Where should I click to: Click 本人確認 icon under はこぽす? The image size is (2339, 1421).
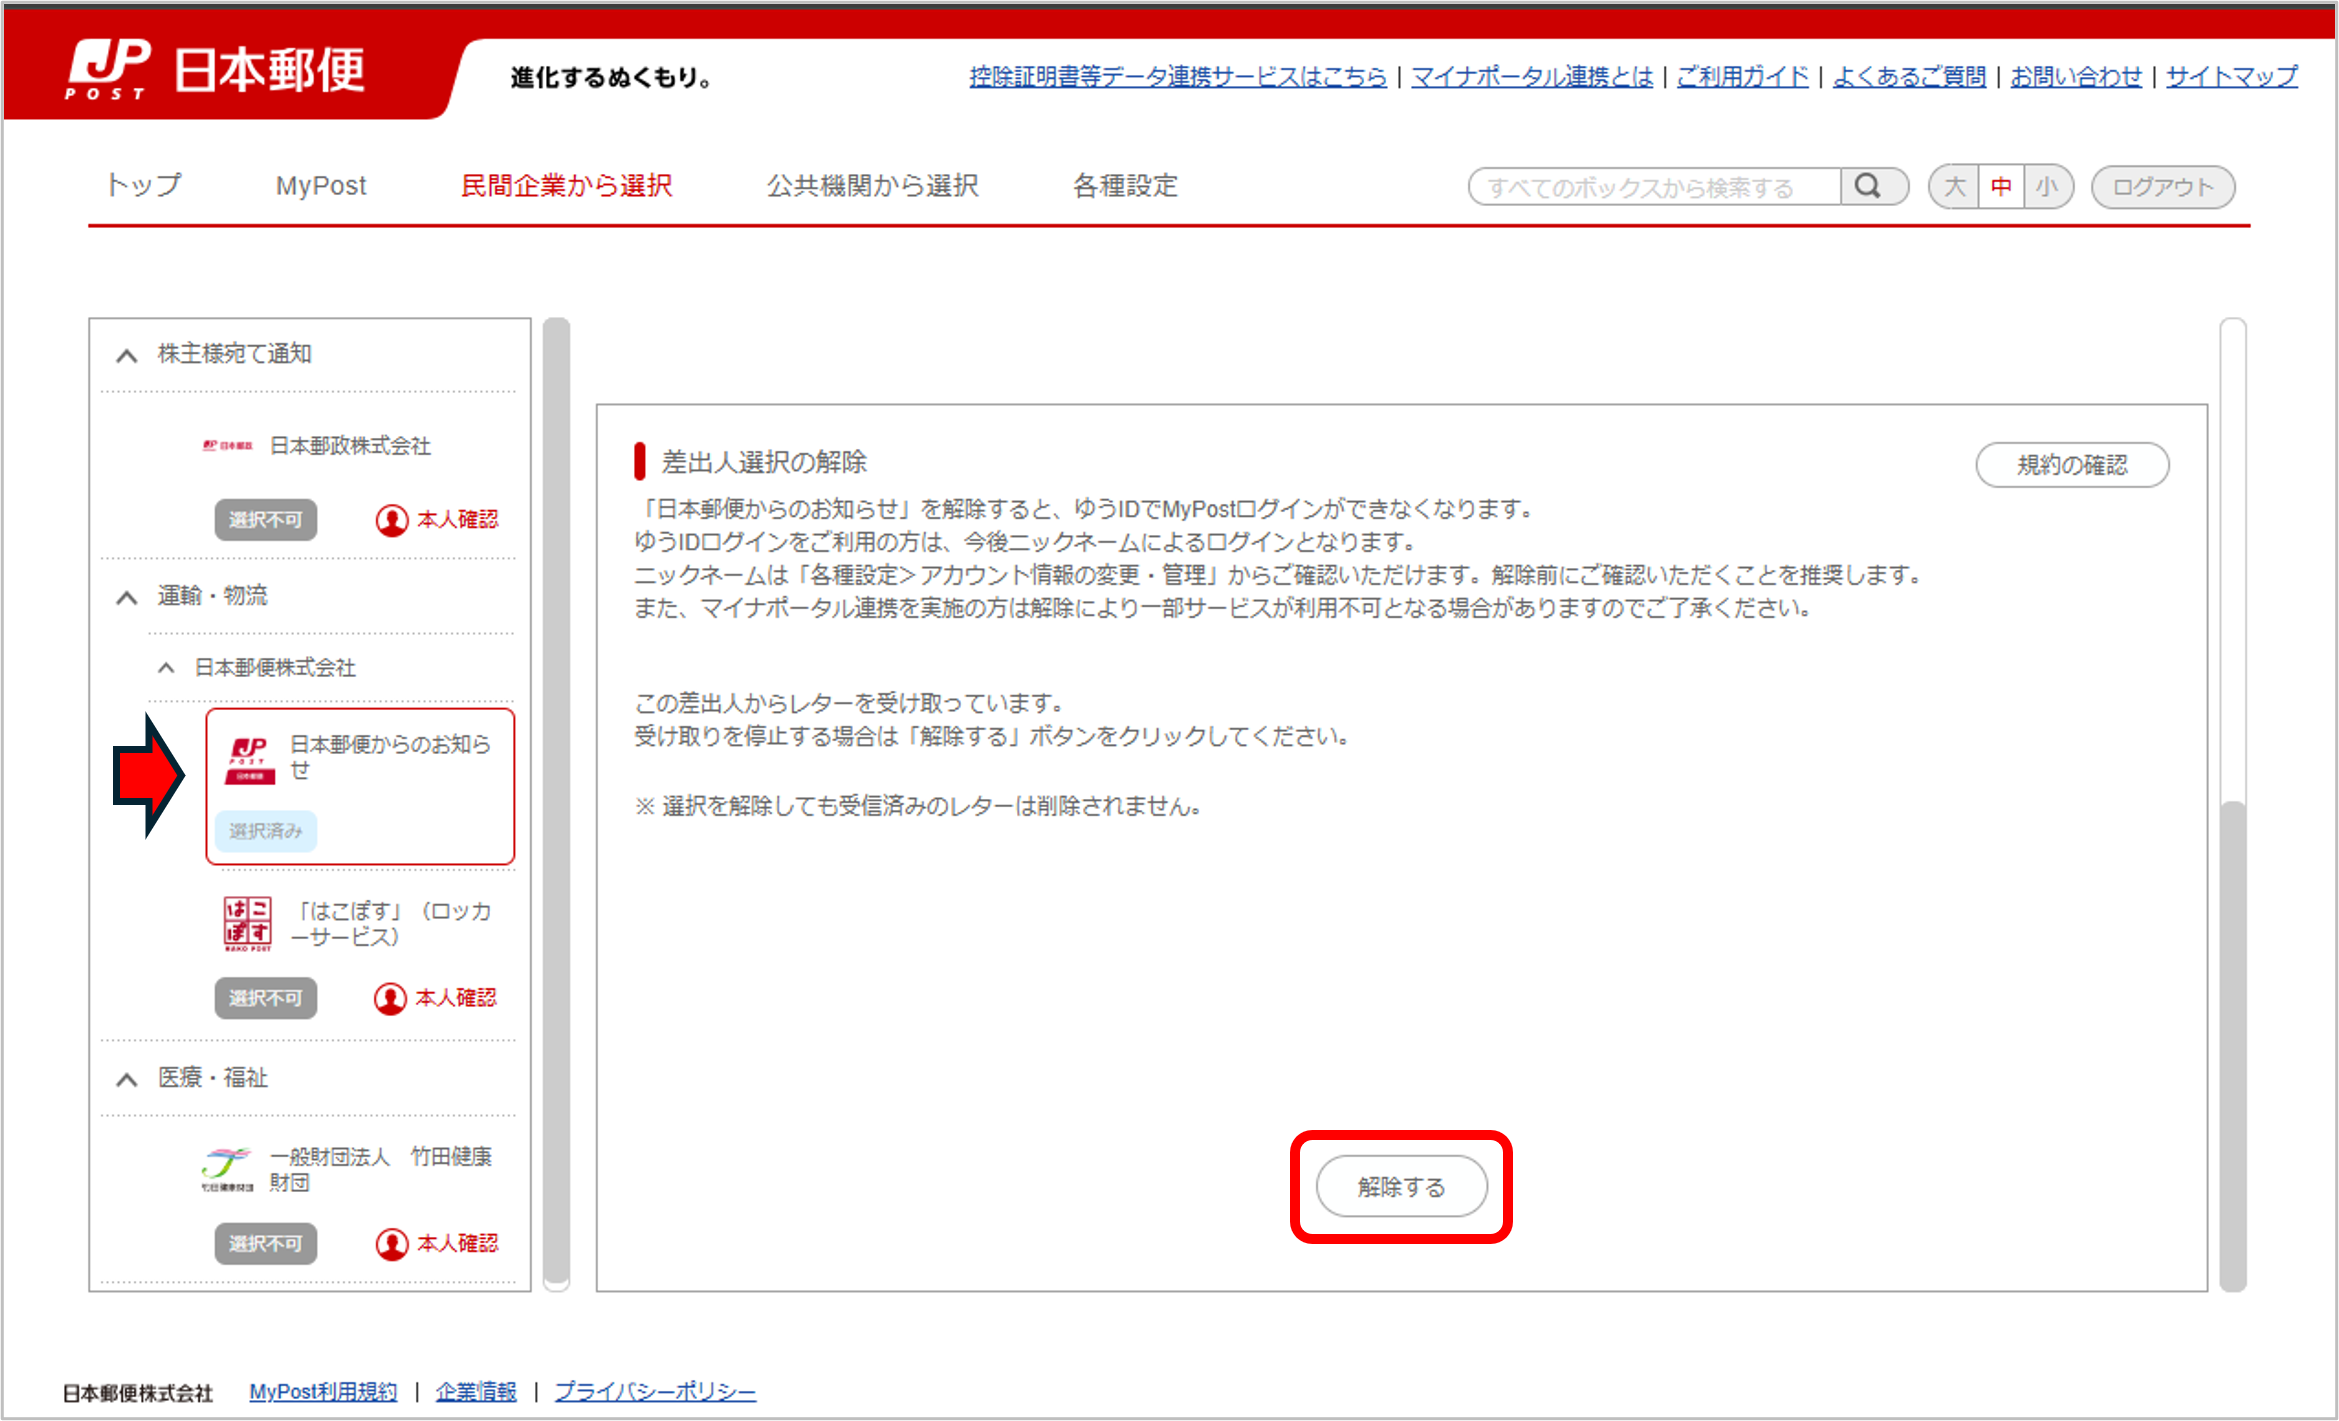coord(390,998)
